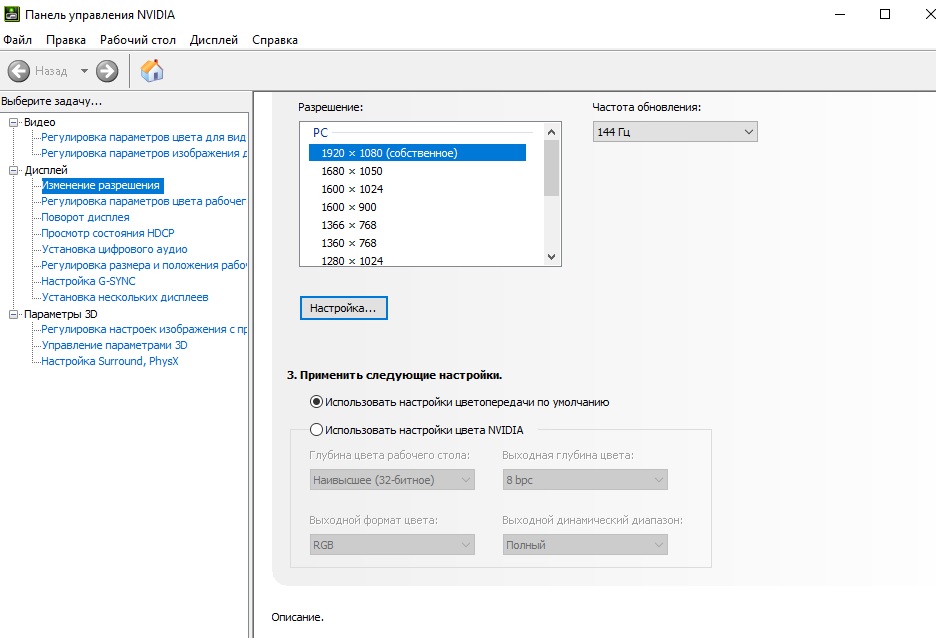
Task: Click the NVIDIA logo in title bar
Action: (x=12, y=14)
